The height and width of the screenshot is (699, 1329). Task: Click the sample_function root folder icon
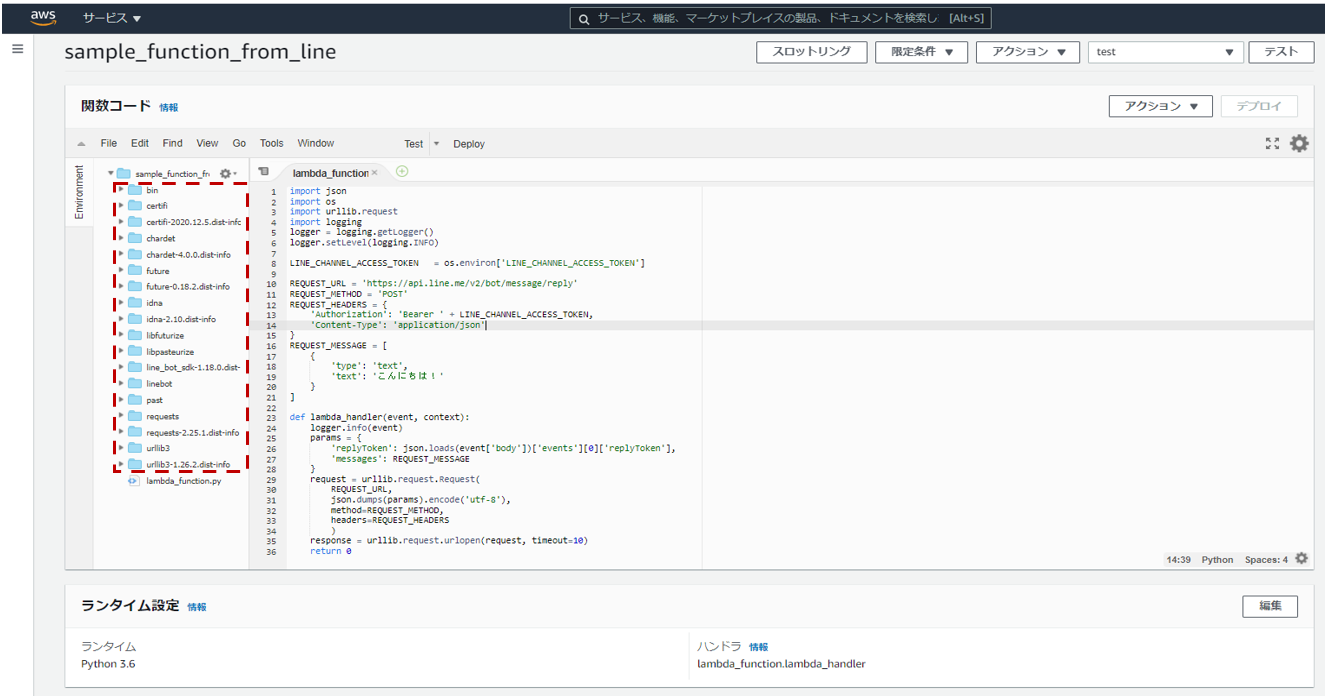click(124, 173)
